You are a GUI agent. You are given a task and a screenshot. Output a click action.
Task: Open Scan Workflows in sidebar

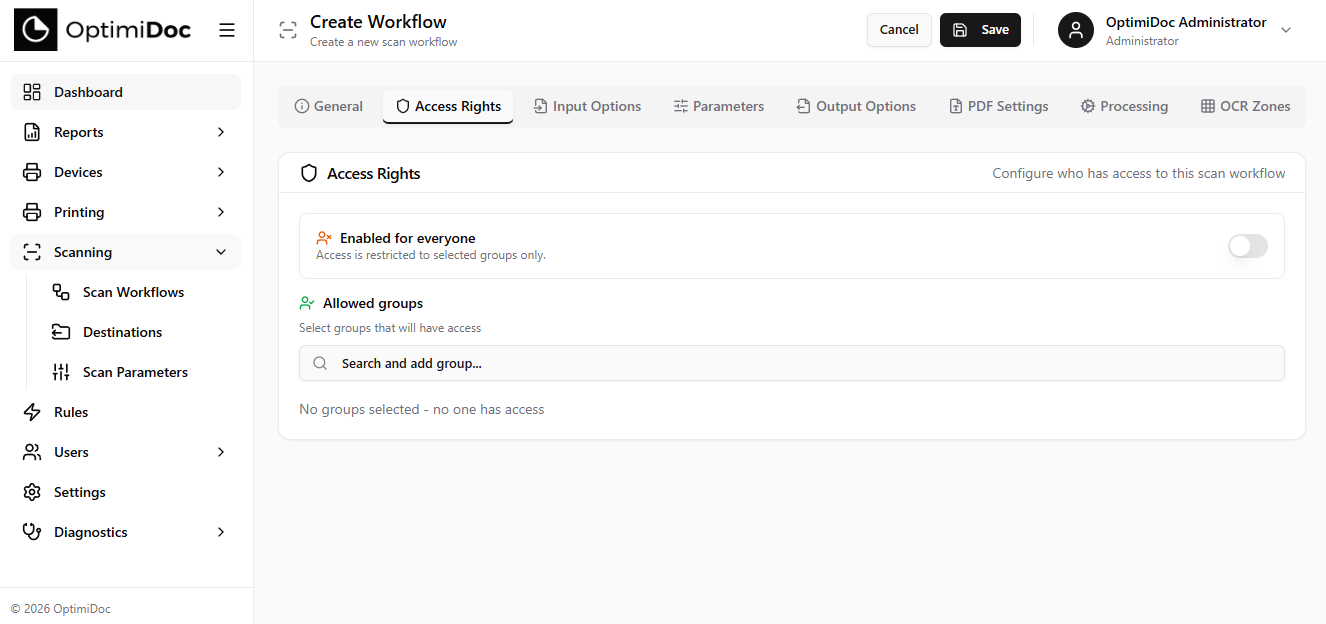point(140,292)
